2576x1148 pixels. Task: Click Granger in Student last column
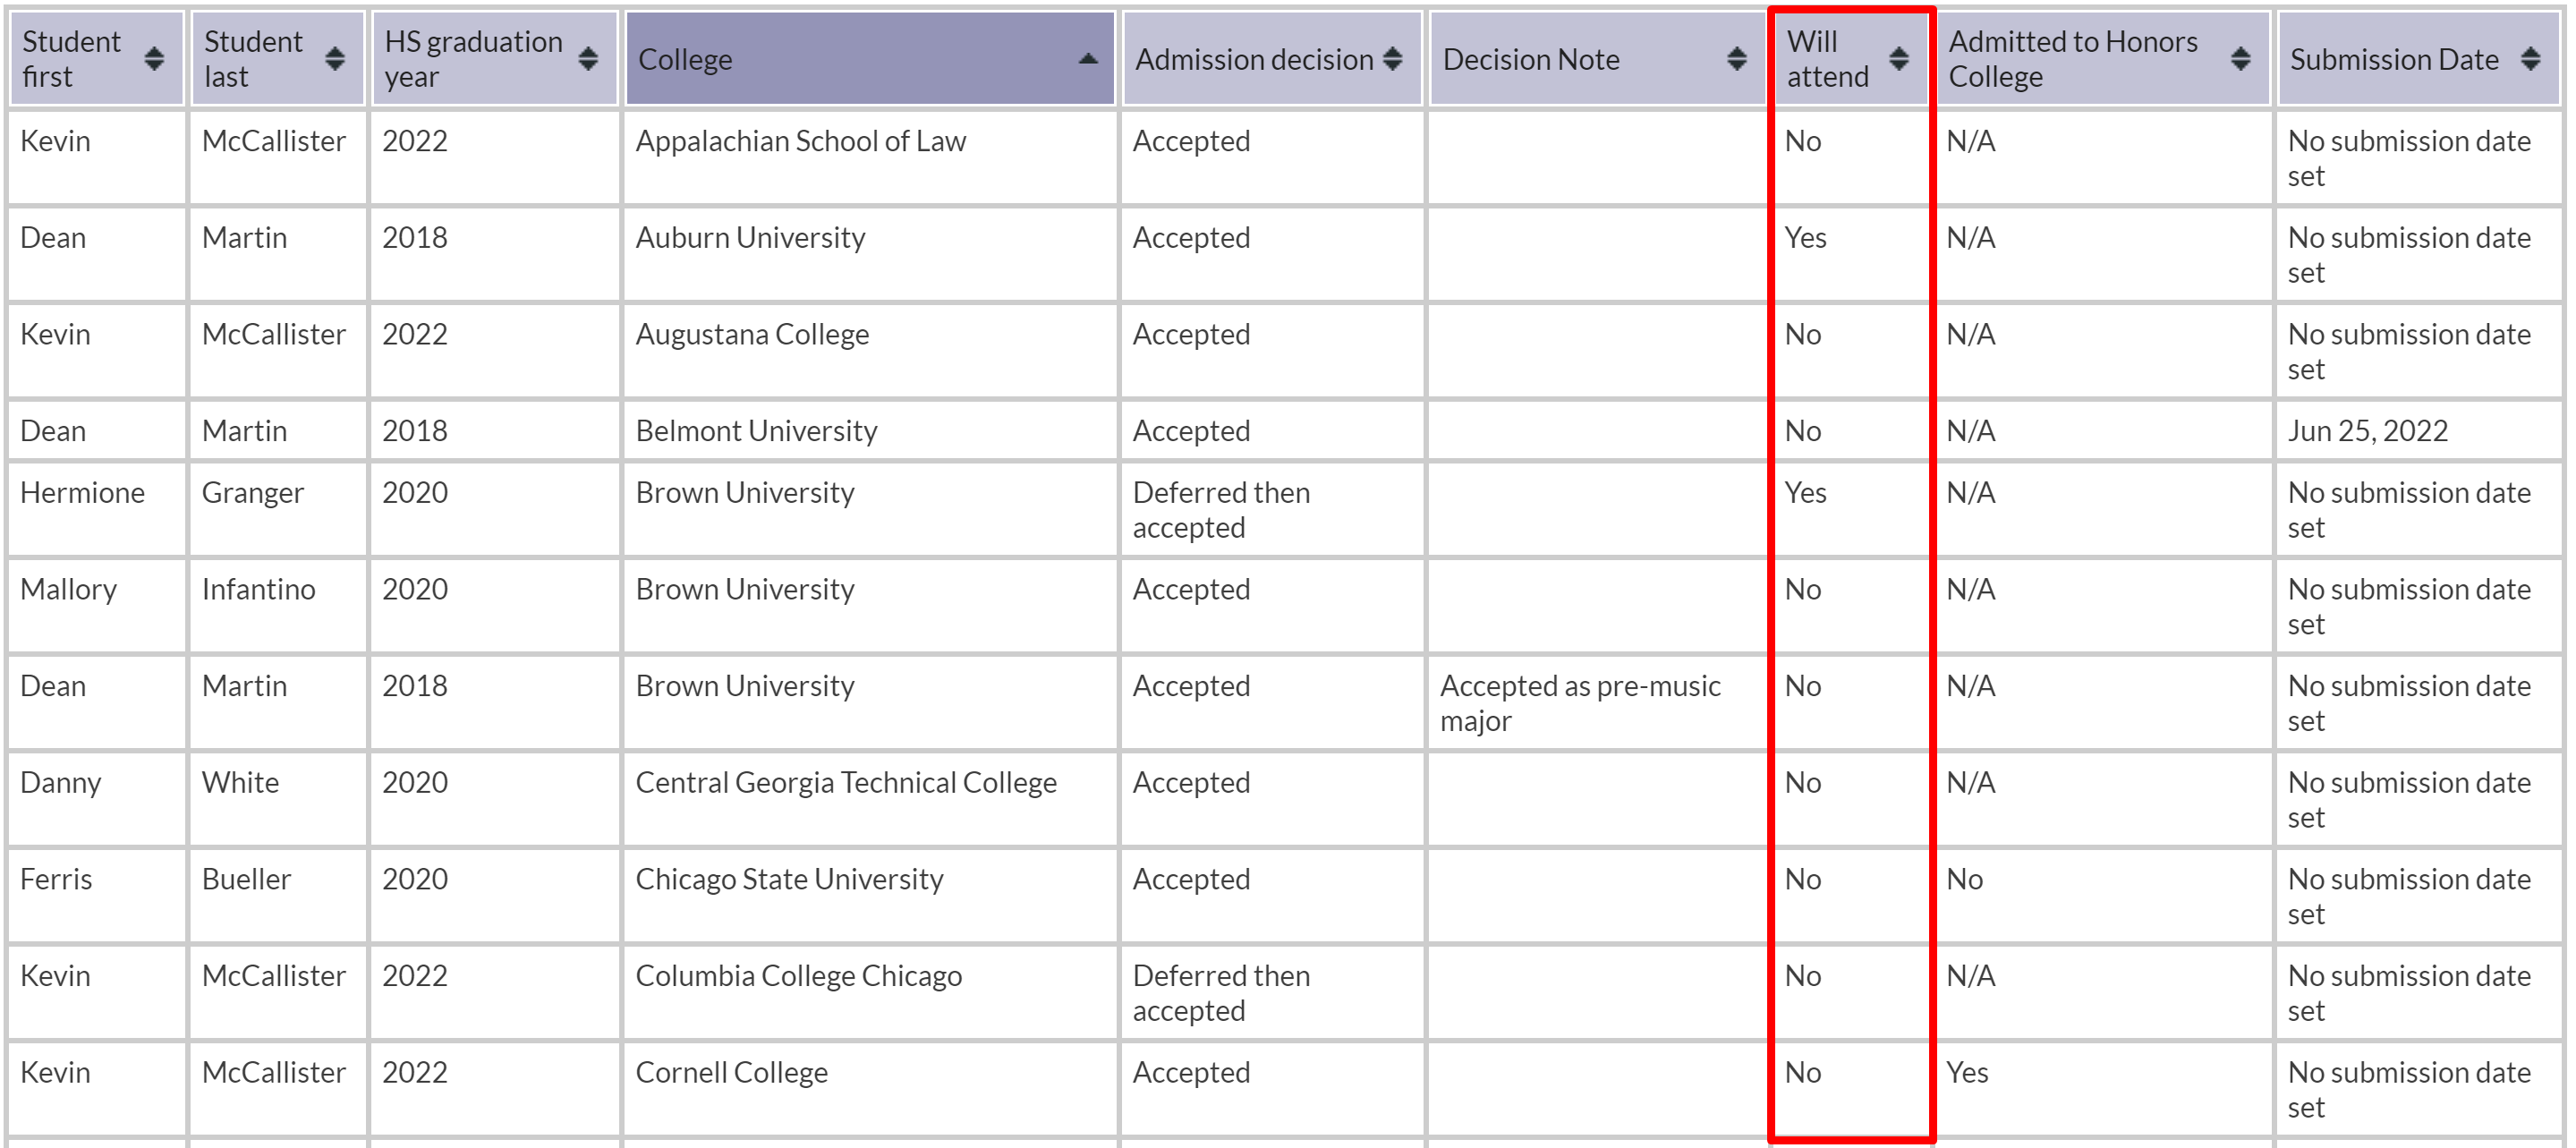pyautogui.click(x=252, y=493)
